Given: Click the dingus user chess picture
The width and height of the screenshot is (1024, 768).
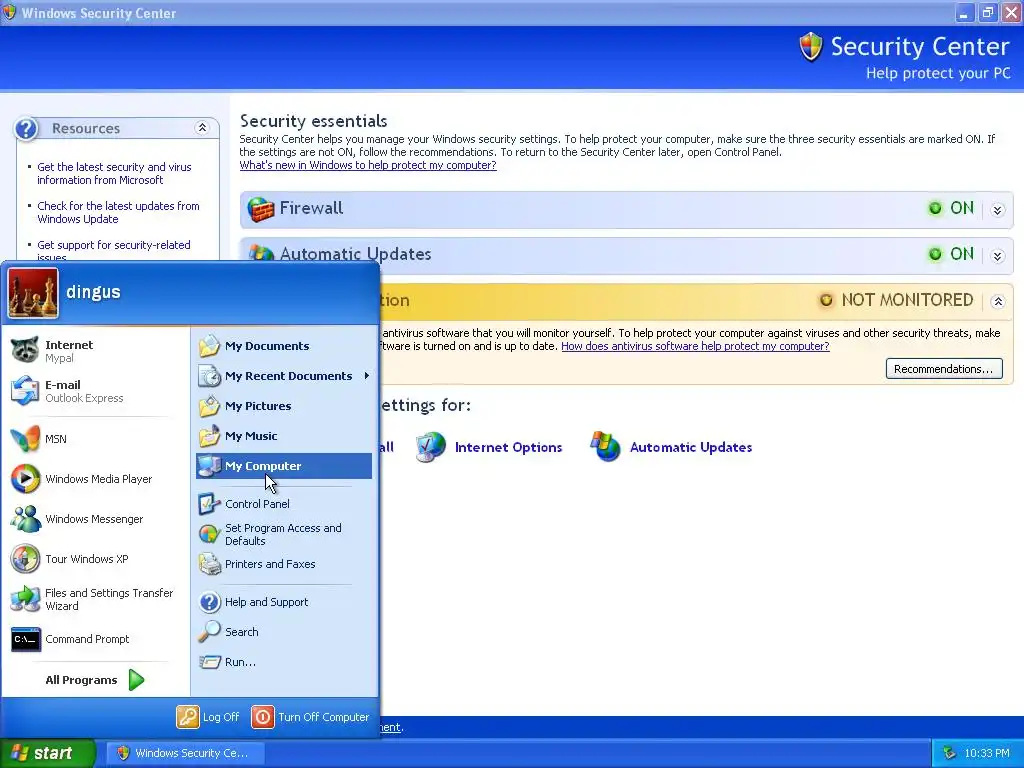Looking at the screenshot, I should click(33, 293).
